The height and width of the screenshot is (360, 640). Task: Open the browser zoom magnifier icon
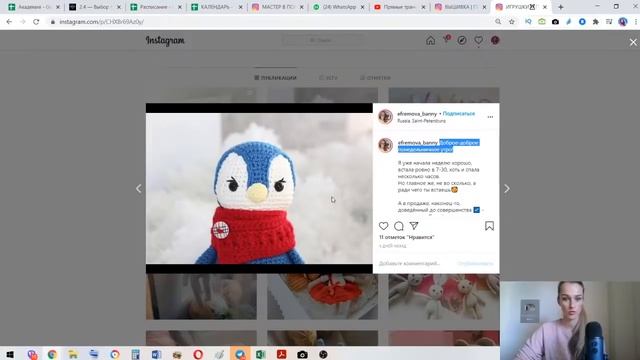pos(498,22)
